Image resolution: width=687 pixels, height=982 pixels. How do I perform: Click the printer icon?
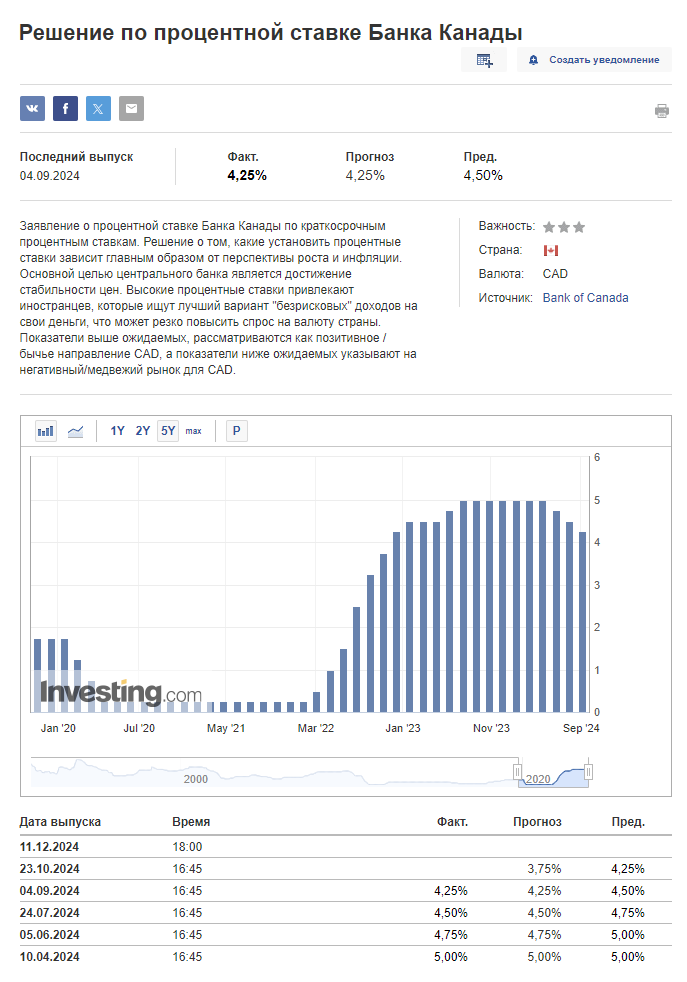662,111
